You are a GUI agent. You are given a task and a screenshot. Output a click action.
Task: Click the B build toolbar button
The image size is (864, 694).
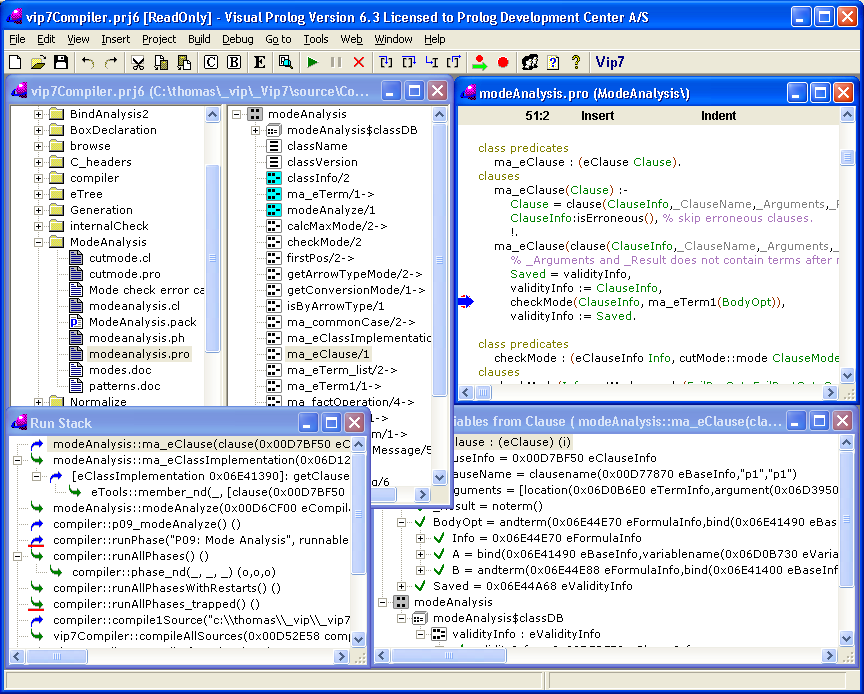coord(234,62)
